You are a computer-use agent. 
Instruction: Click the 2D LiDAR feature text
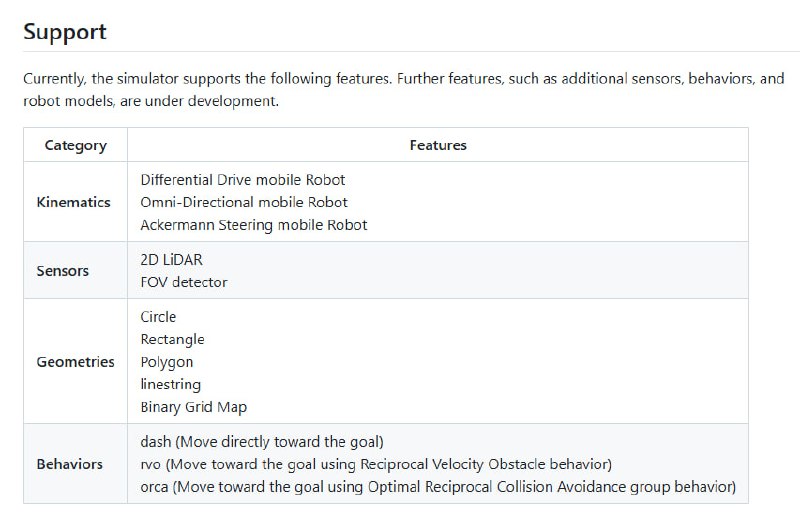click(x=172, y=260)
